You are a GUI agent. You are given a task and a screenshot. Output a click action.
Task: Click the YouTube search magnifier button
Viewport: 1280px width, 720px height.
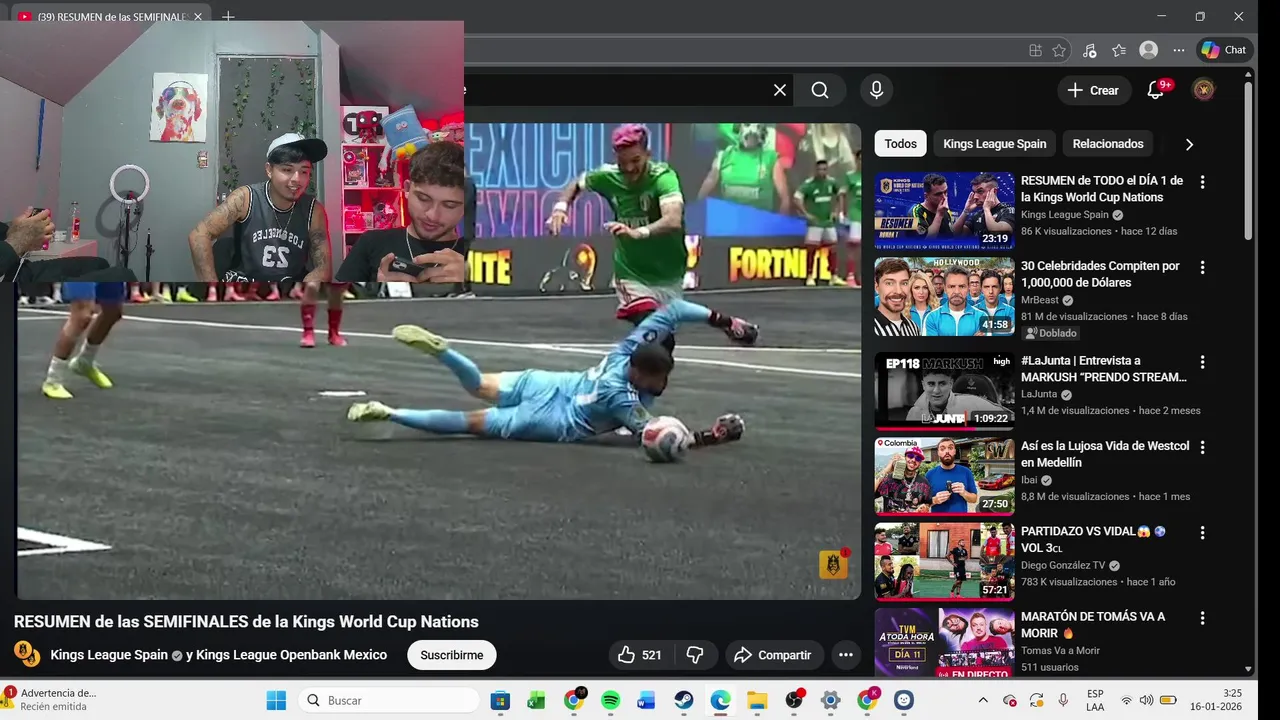[820, 90]
